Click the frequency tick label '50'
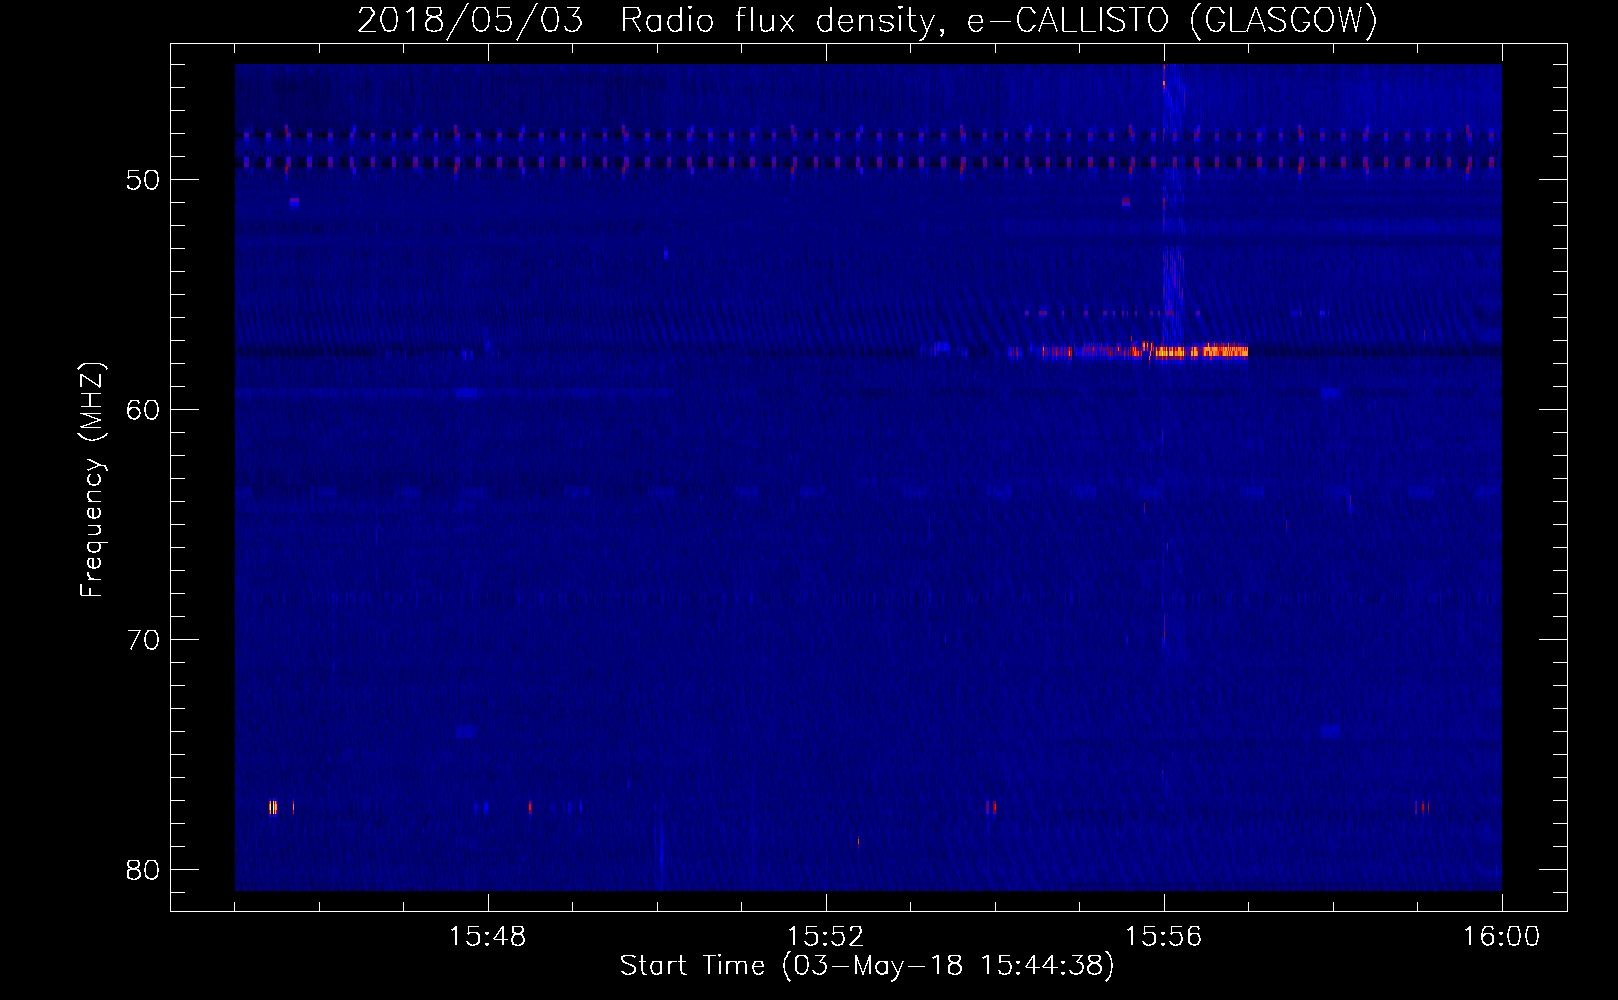Viewport: 1618px width, 1000px height. coord(143,180)
